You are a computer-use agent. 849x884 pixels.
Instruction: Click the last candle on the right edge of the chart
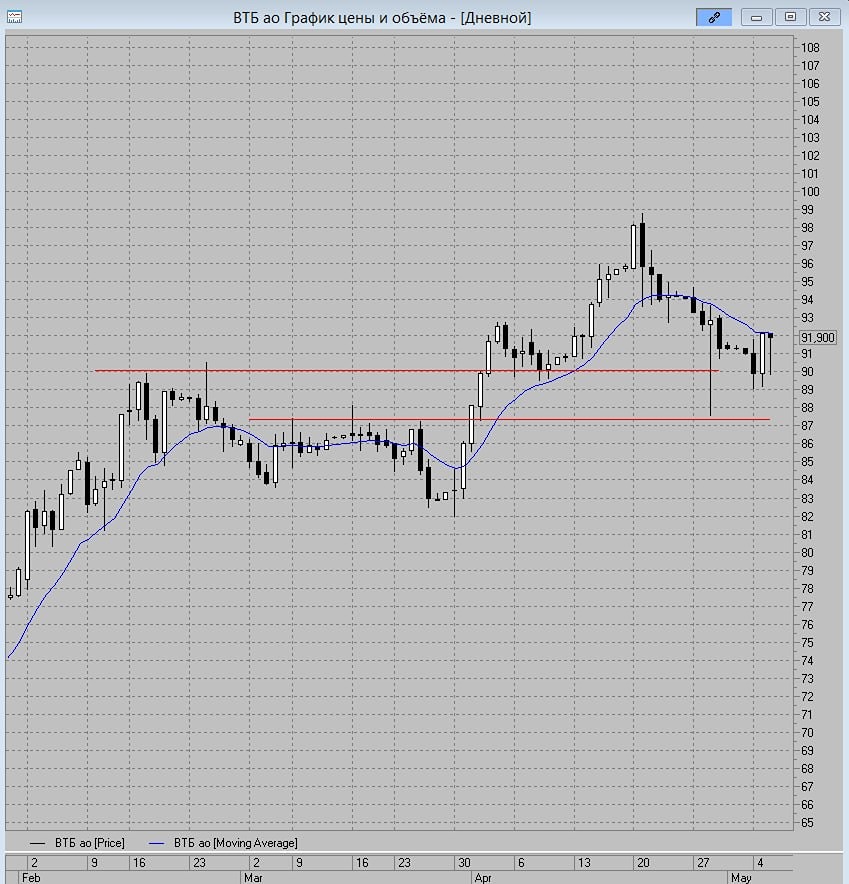coord(771,336)
